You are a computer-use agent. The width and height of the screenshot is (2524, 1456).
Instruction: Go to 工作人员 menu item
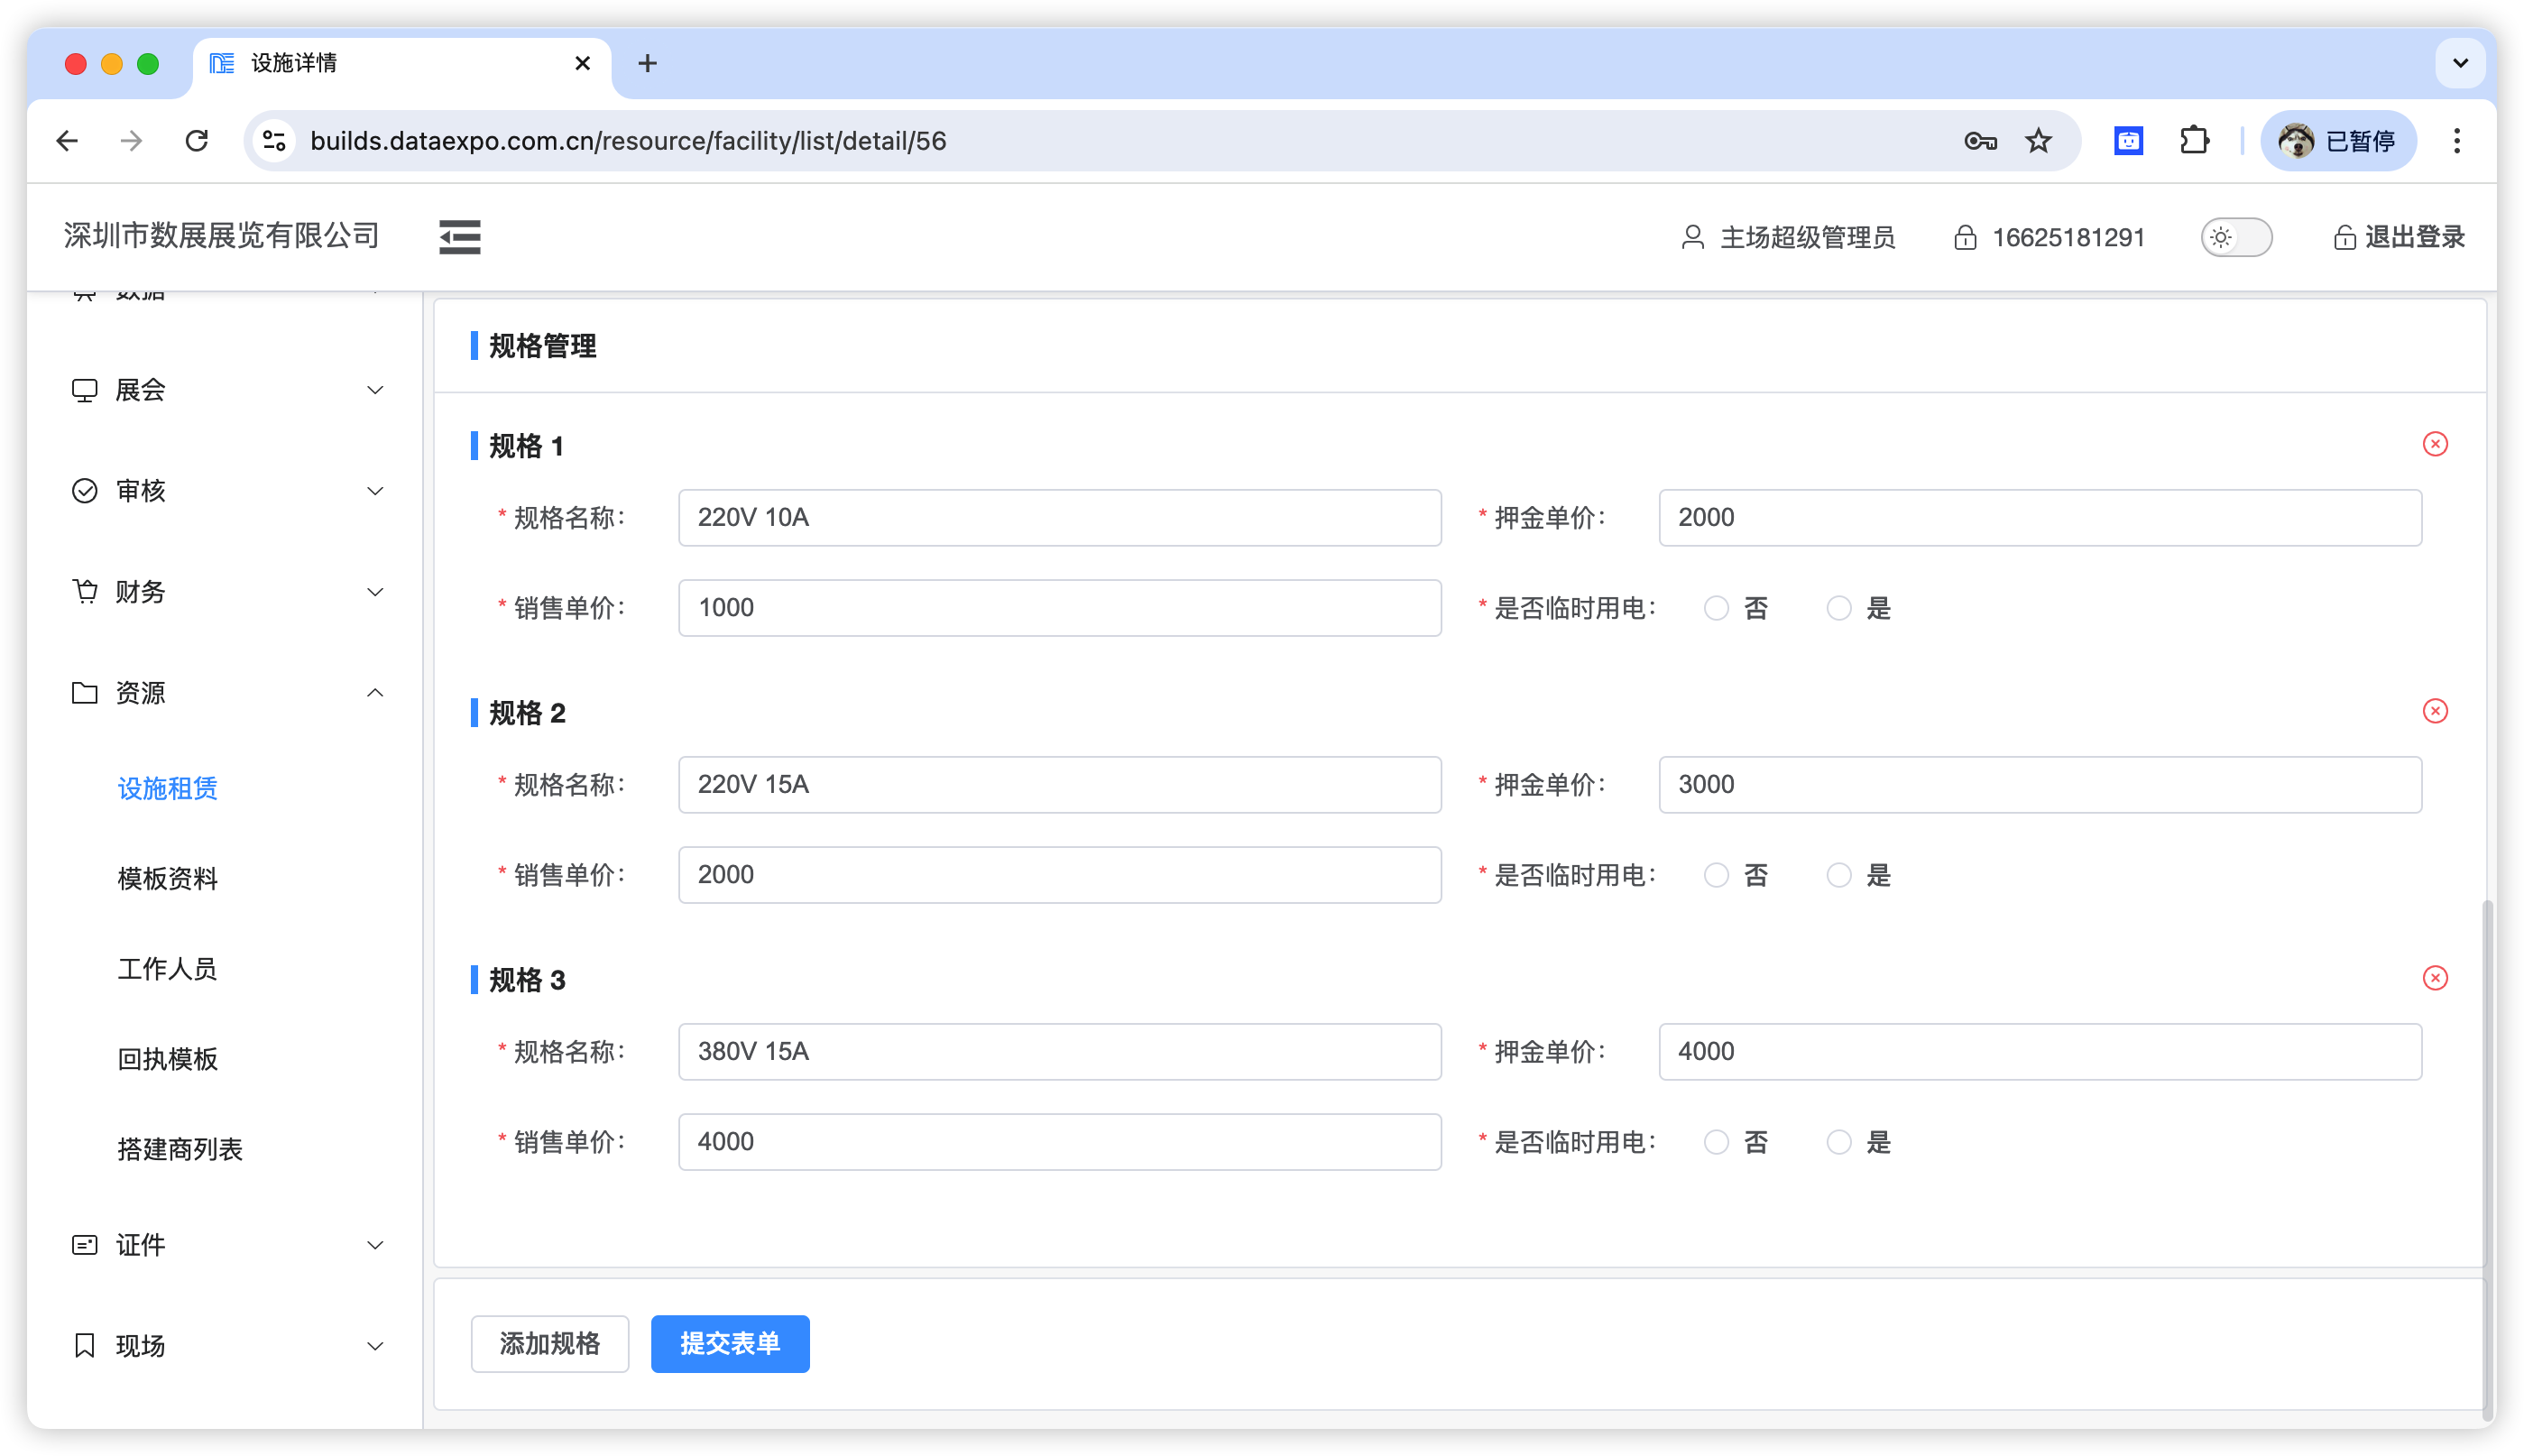[167, 968]
